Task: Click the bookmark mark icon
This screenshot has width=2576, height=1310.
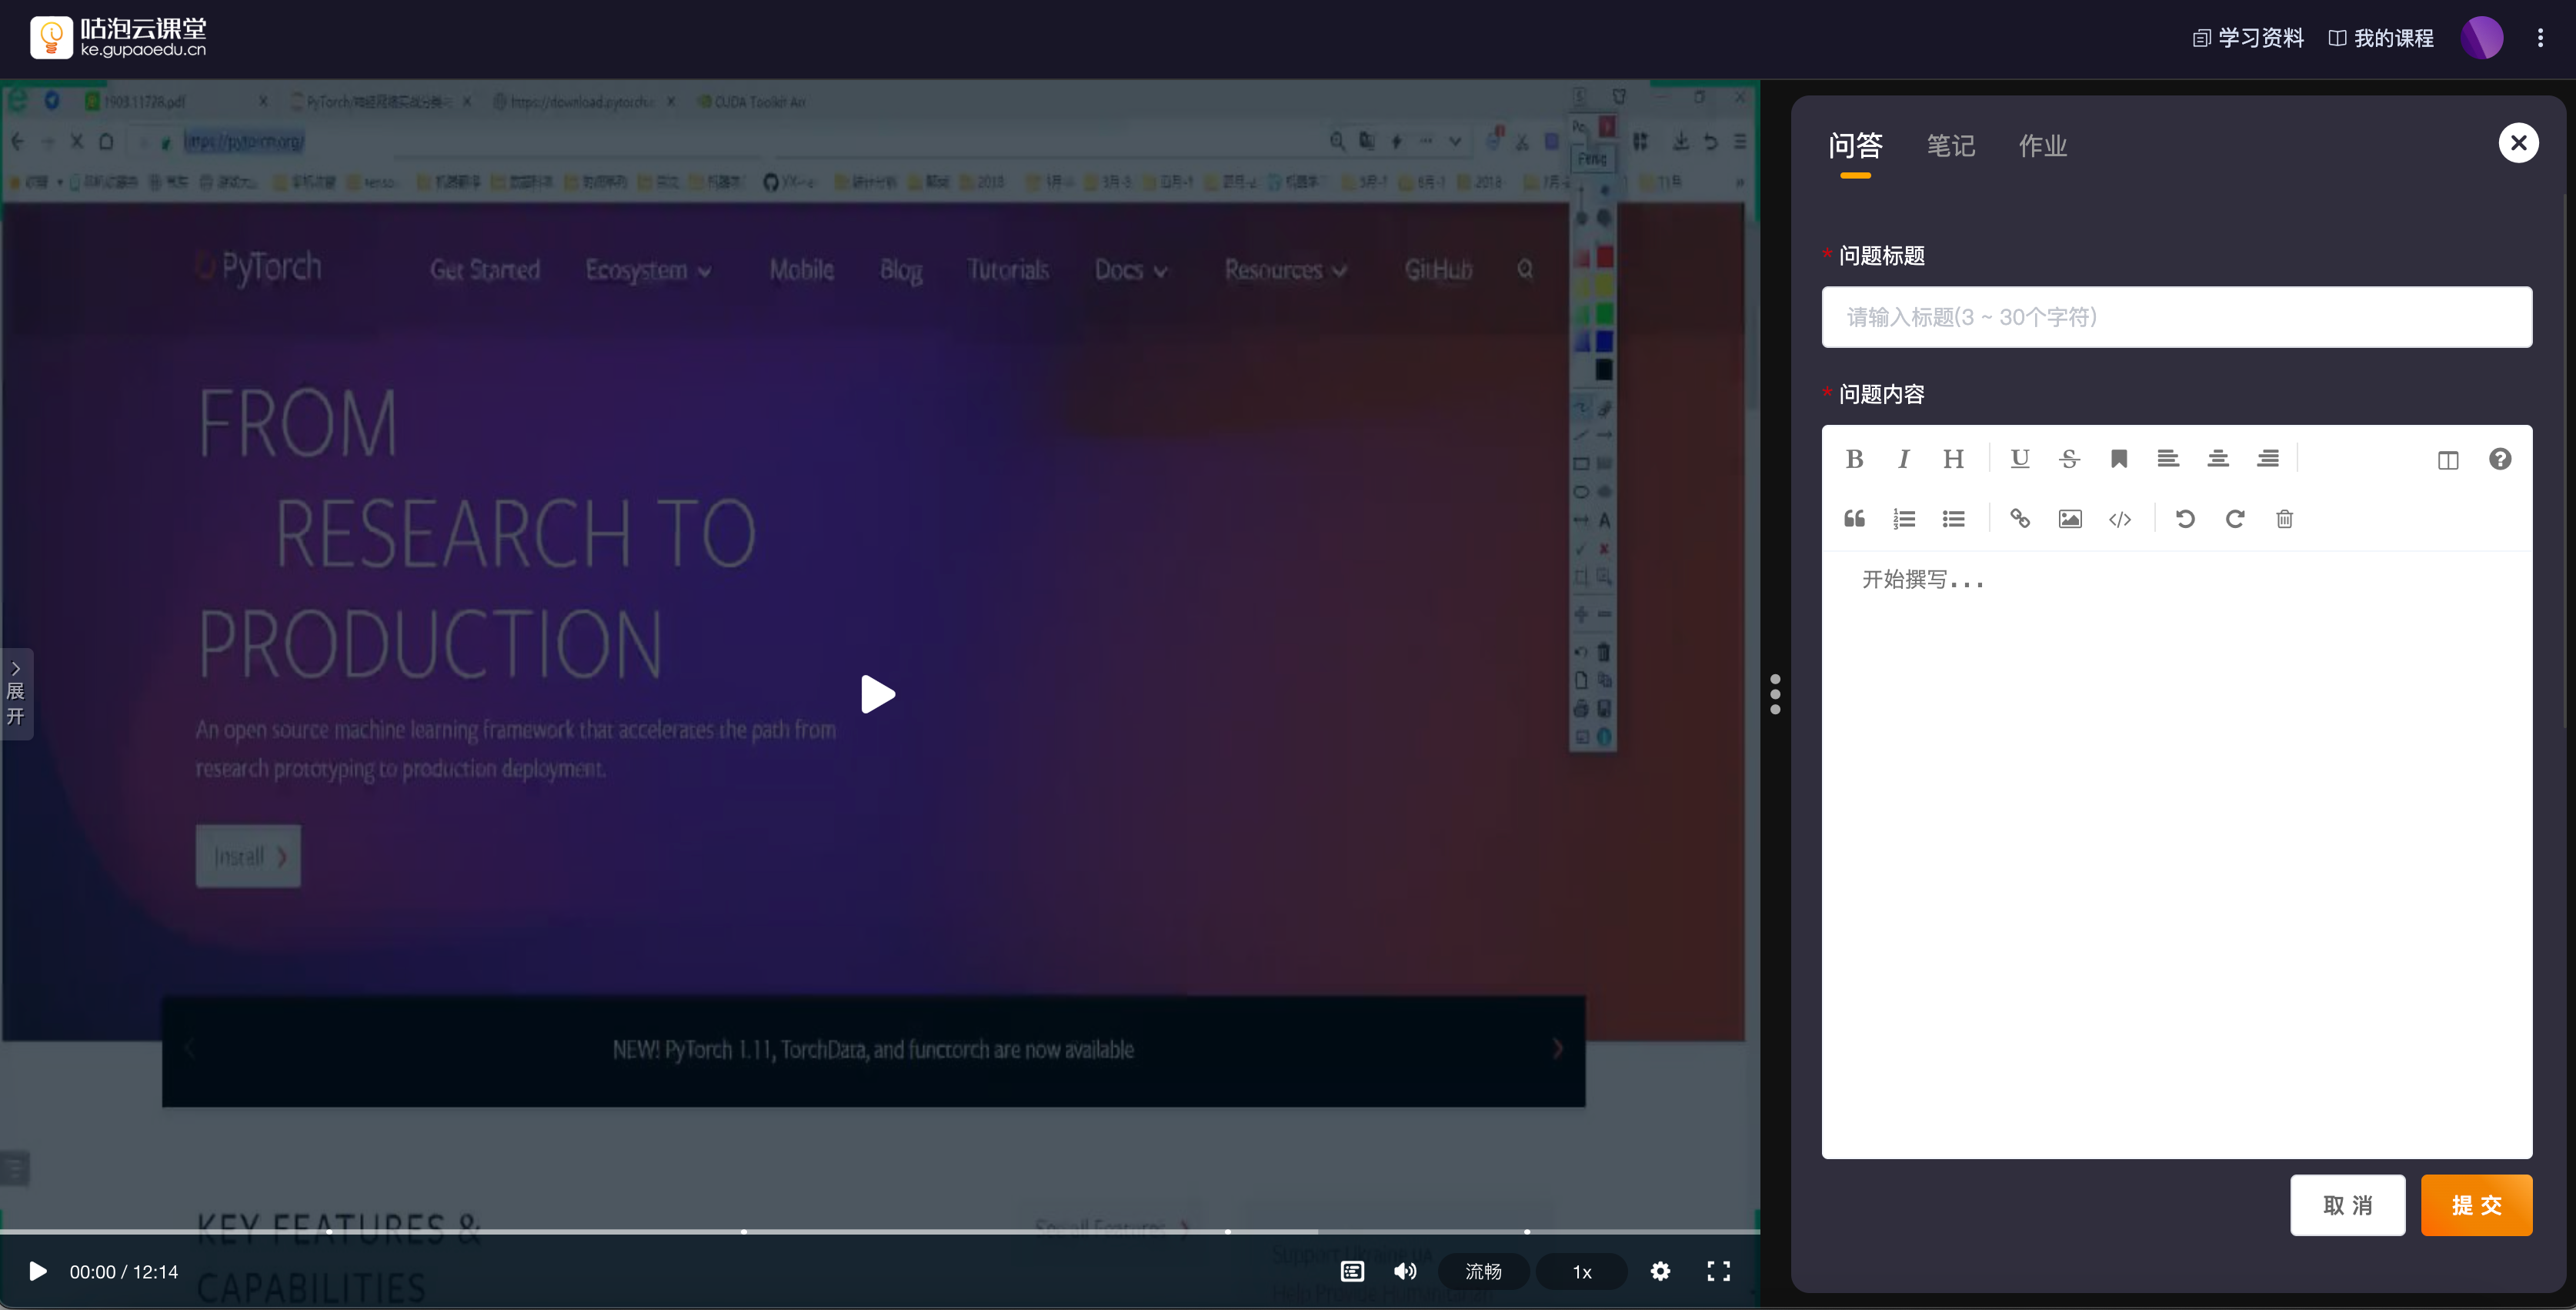Action: click(2119, 459)
